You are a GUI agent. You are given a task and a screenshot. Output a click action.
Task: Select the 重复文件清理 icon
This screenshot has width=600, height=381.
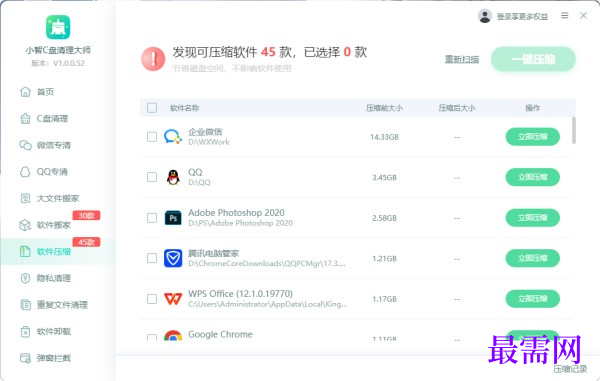25,305
